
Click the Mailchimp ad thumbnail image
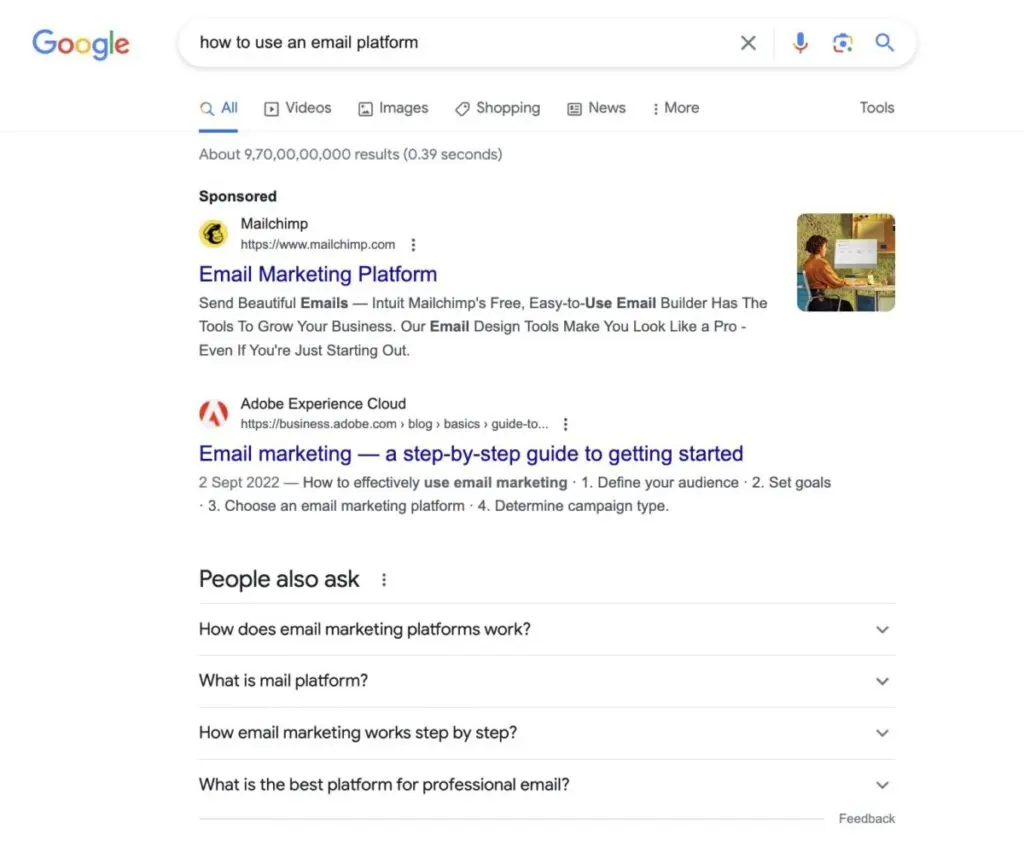tap(845, 262)
